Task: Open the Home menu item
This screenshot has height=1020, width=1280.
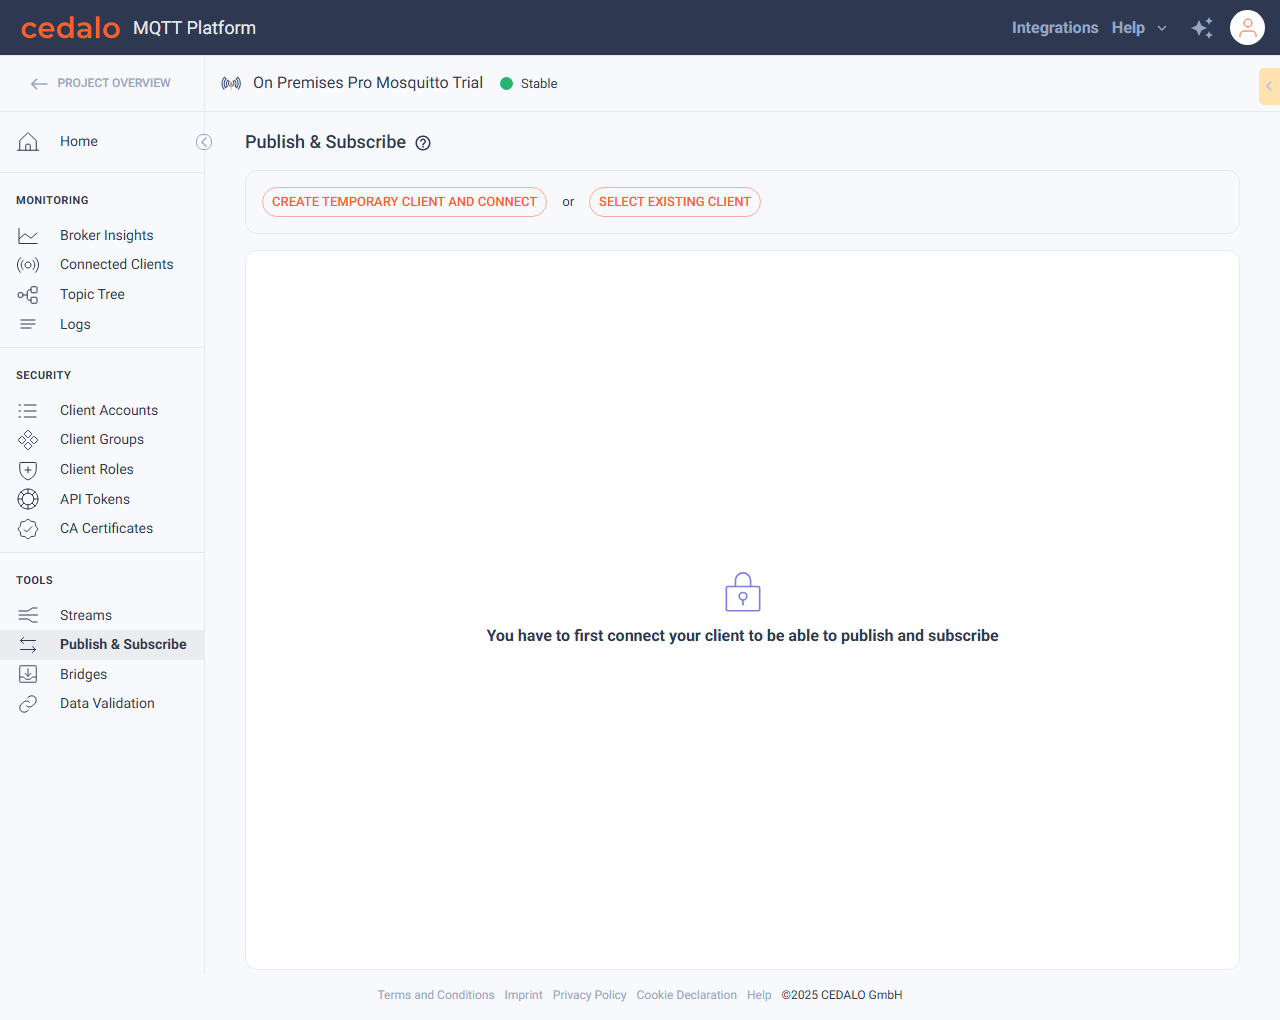Action: tap(79, 142)
